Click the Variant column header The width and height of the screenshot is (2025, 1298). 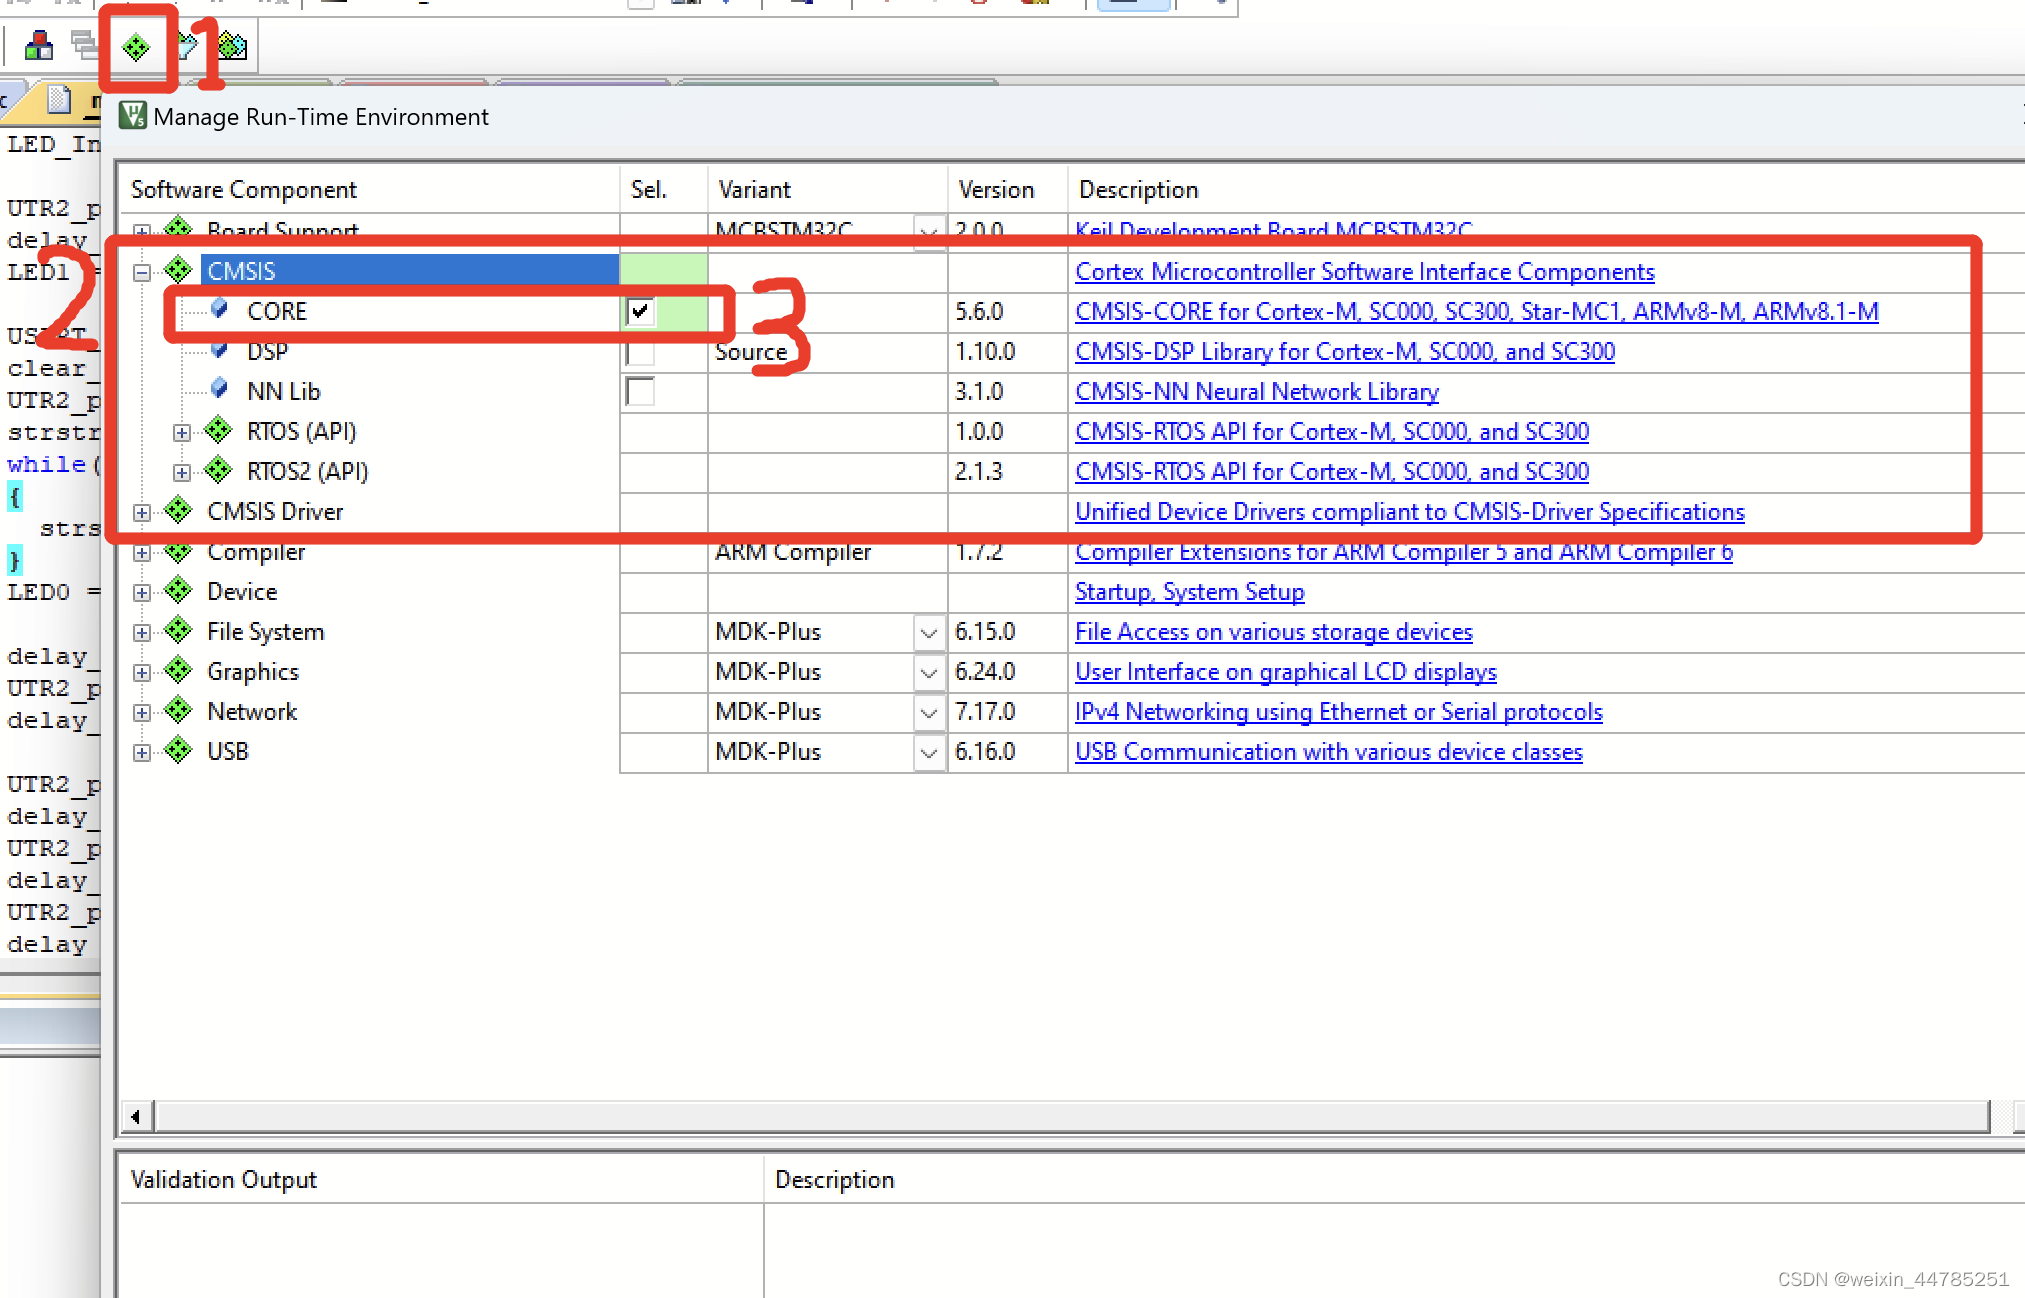pyautogui.click(x=828, y=189)
